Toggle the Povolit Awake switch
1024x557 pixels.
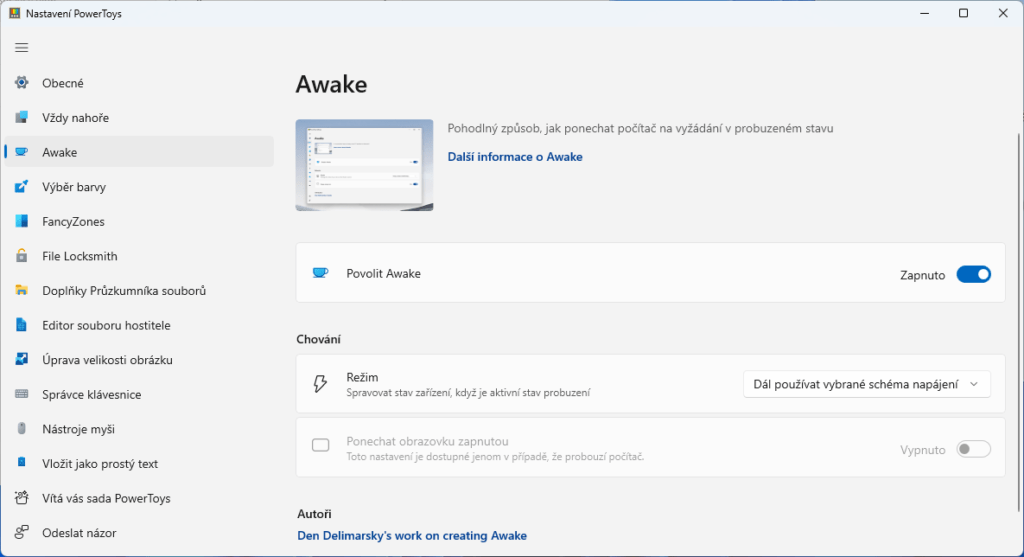coord(974,274)
